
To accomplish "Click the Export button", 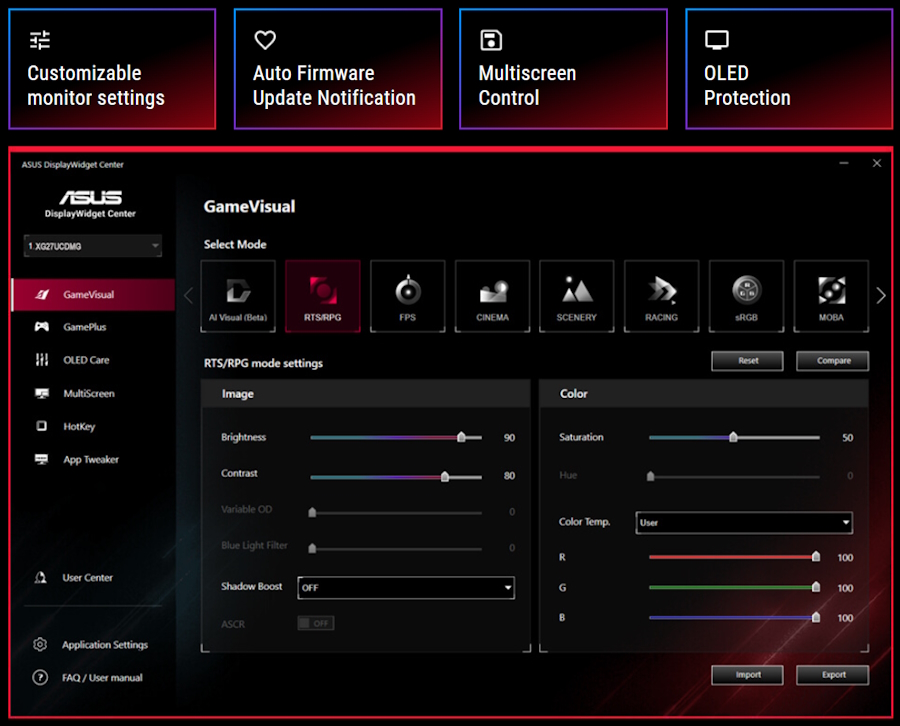I will (x=833, y=675).
